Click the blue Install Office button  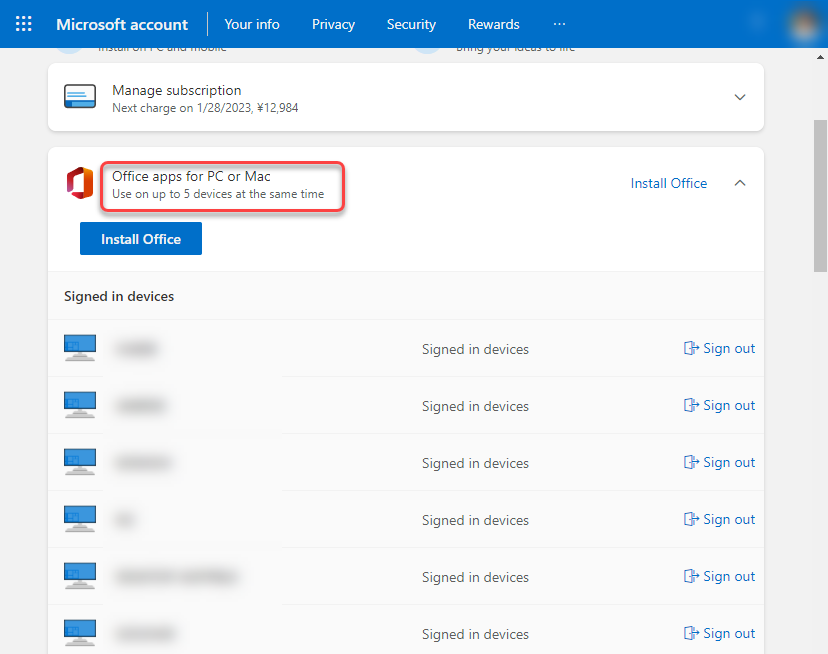141,238
